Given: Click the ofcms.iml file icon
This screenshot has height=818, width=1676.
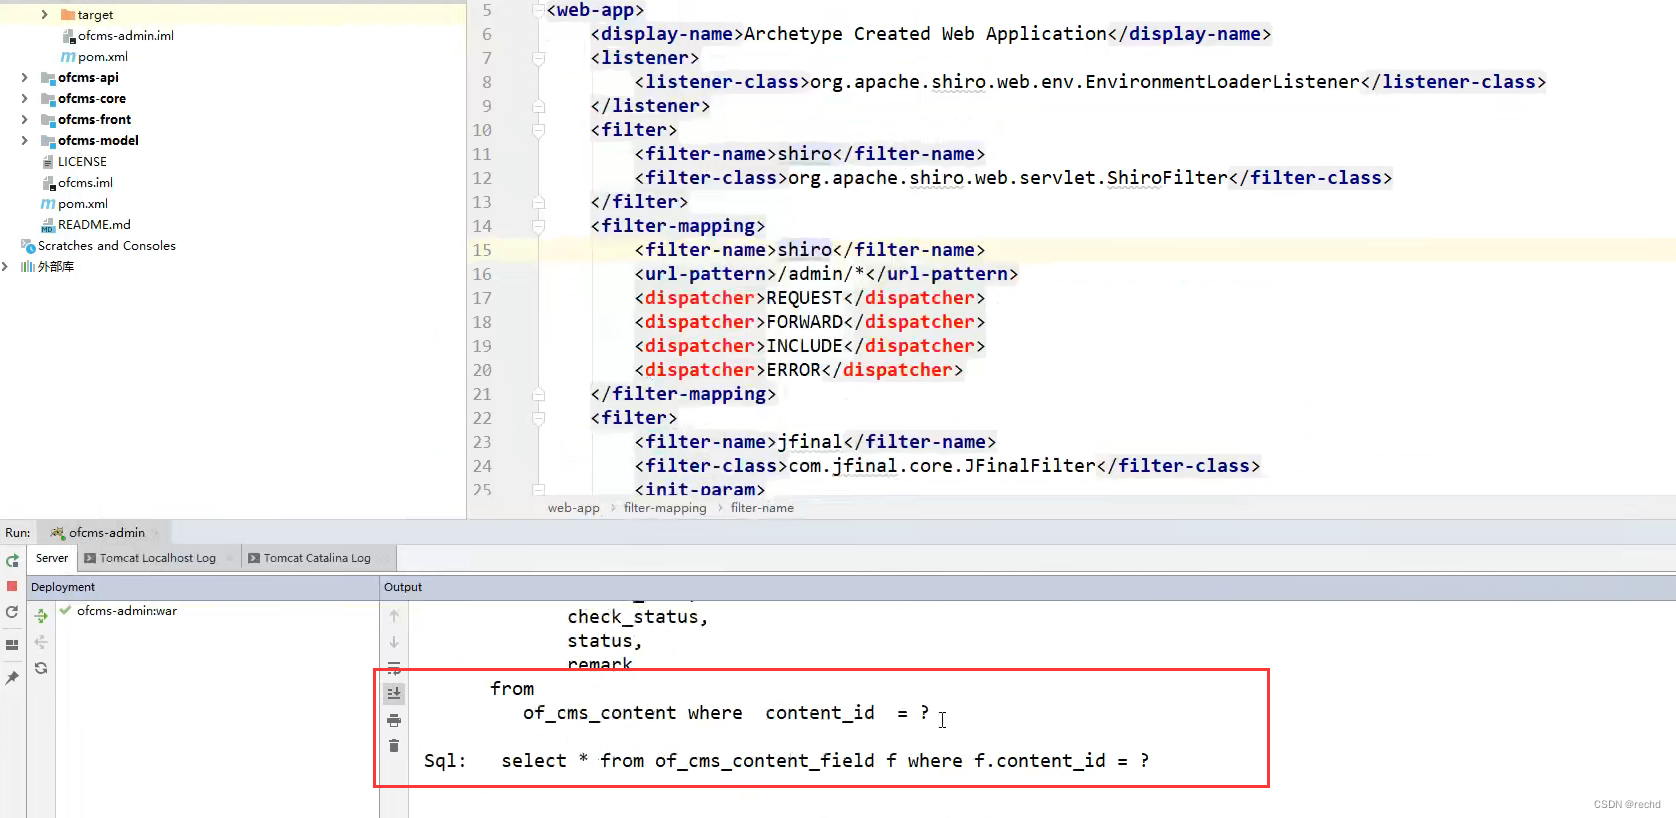Looking at the screenshot, I should pos(48,183).
